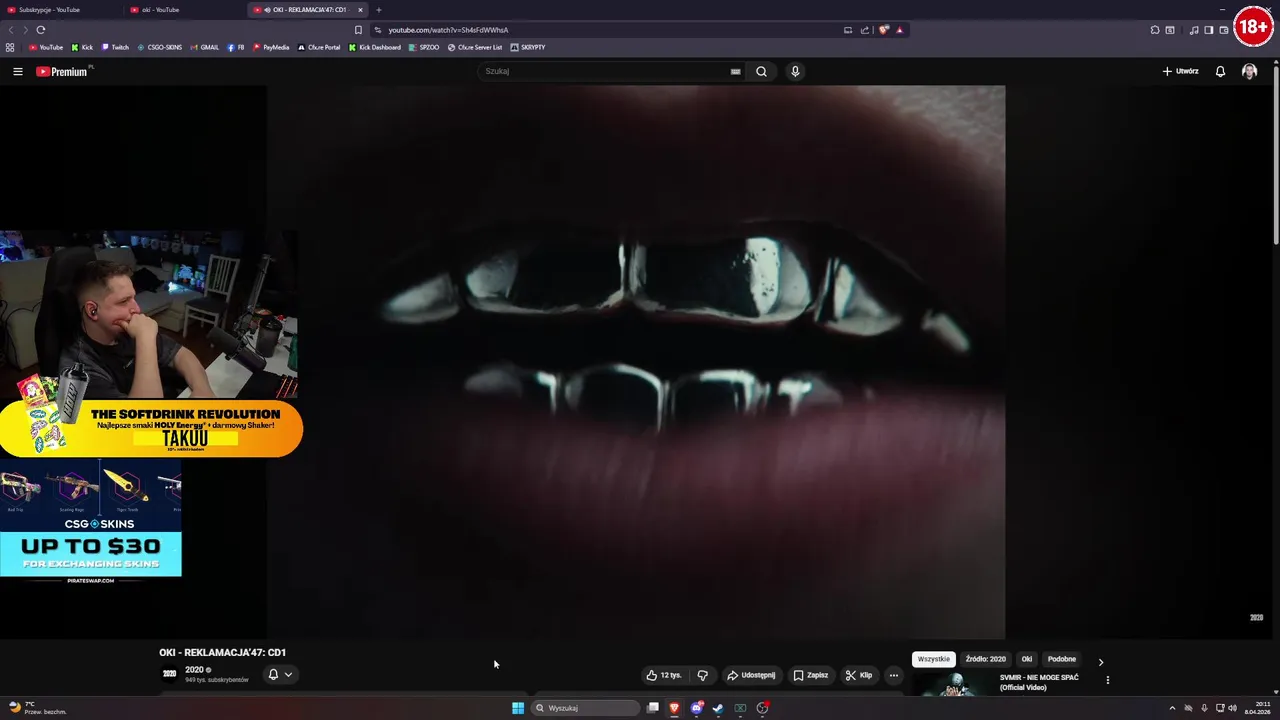Viewport: 1280px width, 720px height.
Task: Open the on-screen keyboard in the search box
Action: 735,71
